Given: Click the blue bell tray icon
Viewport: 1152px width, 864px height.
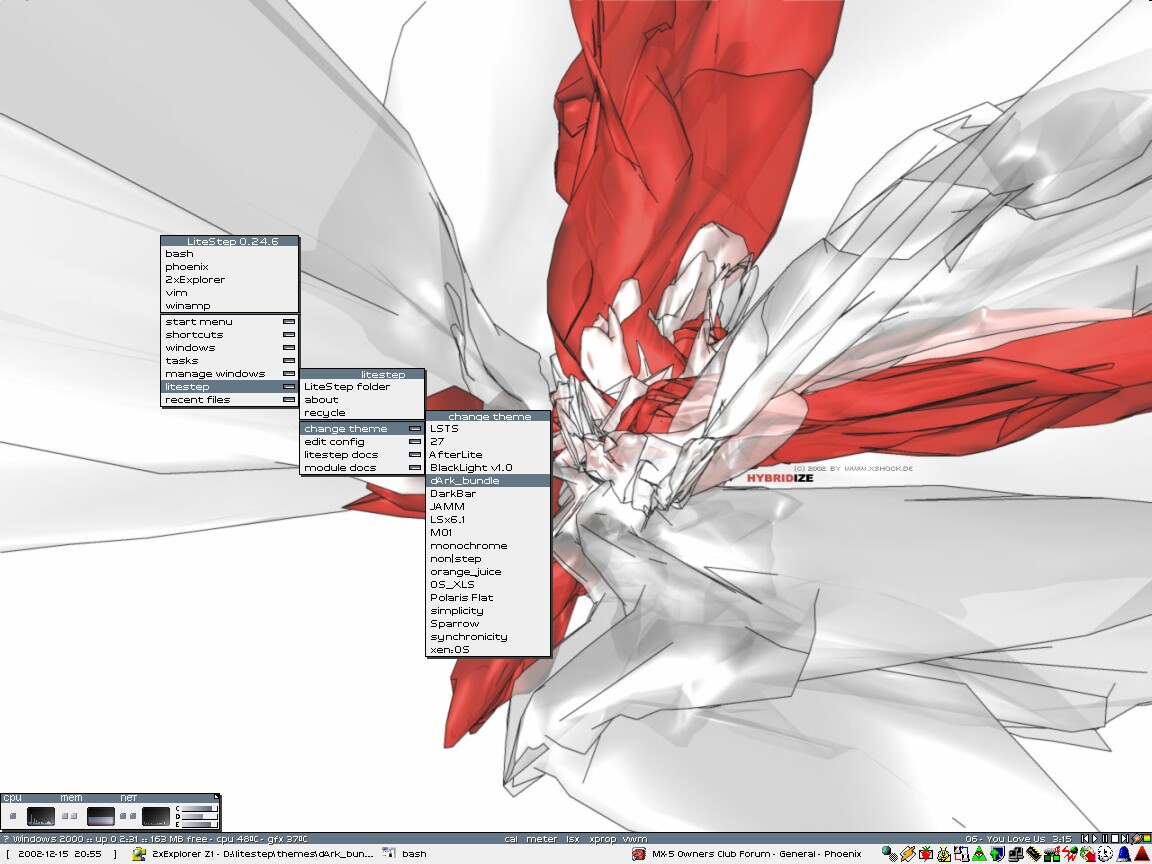Looking at the screenshot, I should click(x=1123, y=854).
